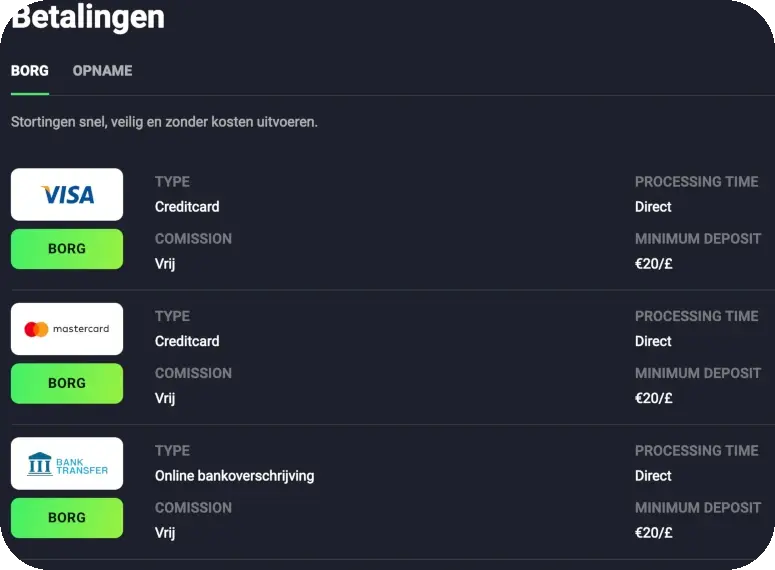Click the Bank Transfer logo

point(67,464)
